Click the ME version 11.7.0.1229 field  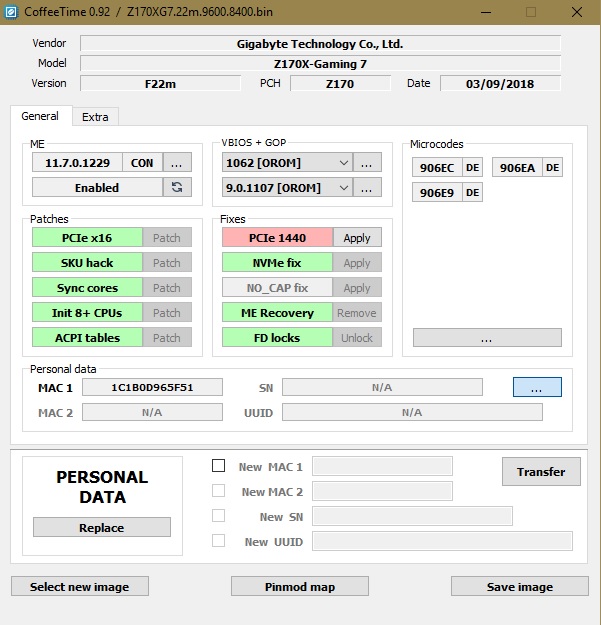pyautogui.click(x=77, y=162)
